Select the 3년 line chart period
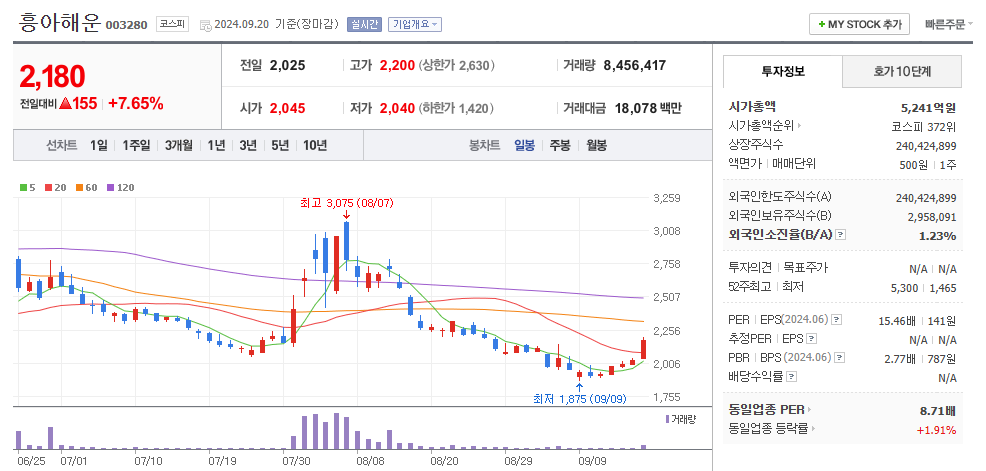This screenshot has width=986, height=471. tap(248, 145)
